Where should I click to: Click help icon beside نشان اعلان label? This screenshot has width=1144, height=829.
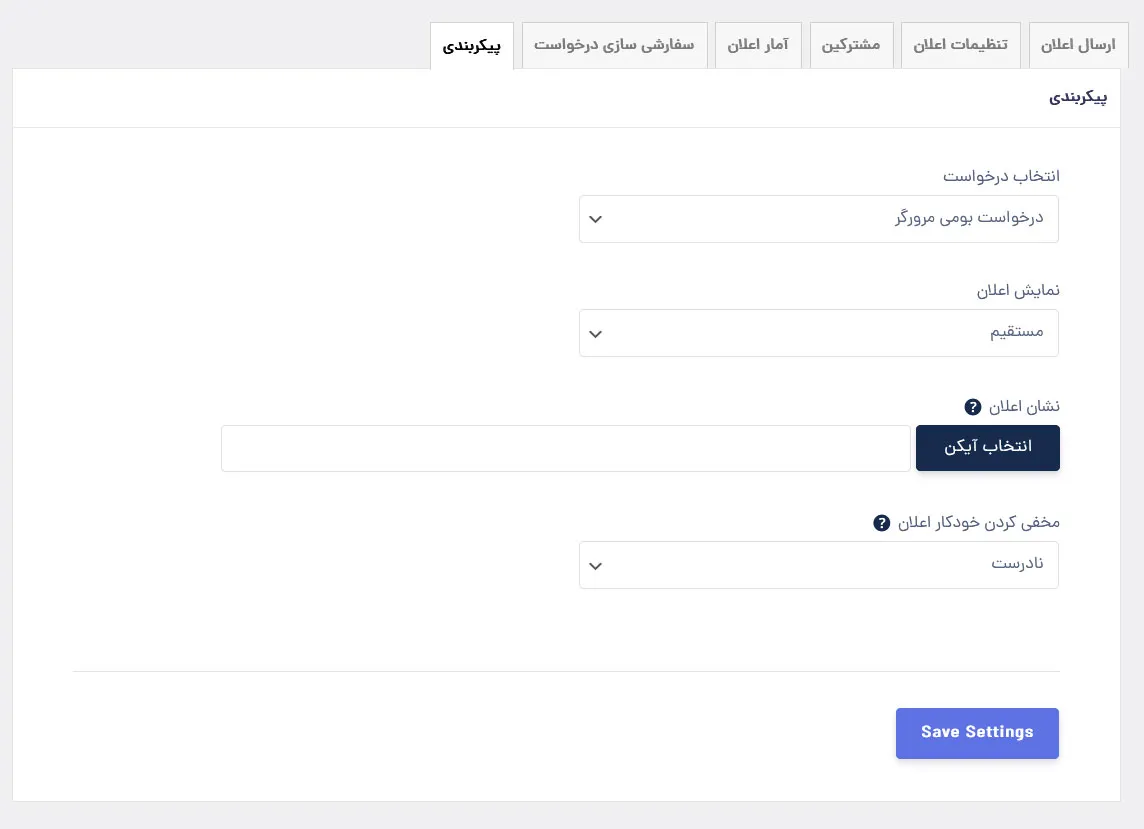click(x=973, y=407)
